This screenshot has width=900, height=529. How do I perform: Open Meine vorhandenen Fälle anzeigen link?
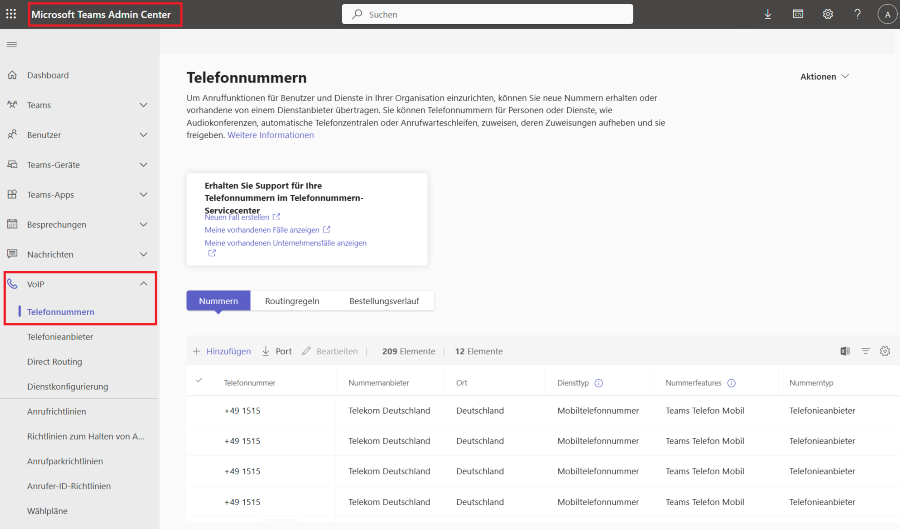click(x=267, y=230)
